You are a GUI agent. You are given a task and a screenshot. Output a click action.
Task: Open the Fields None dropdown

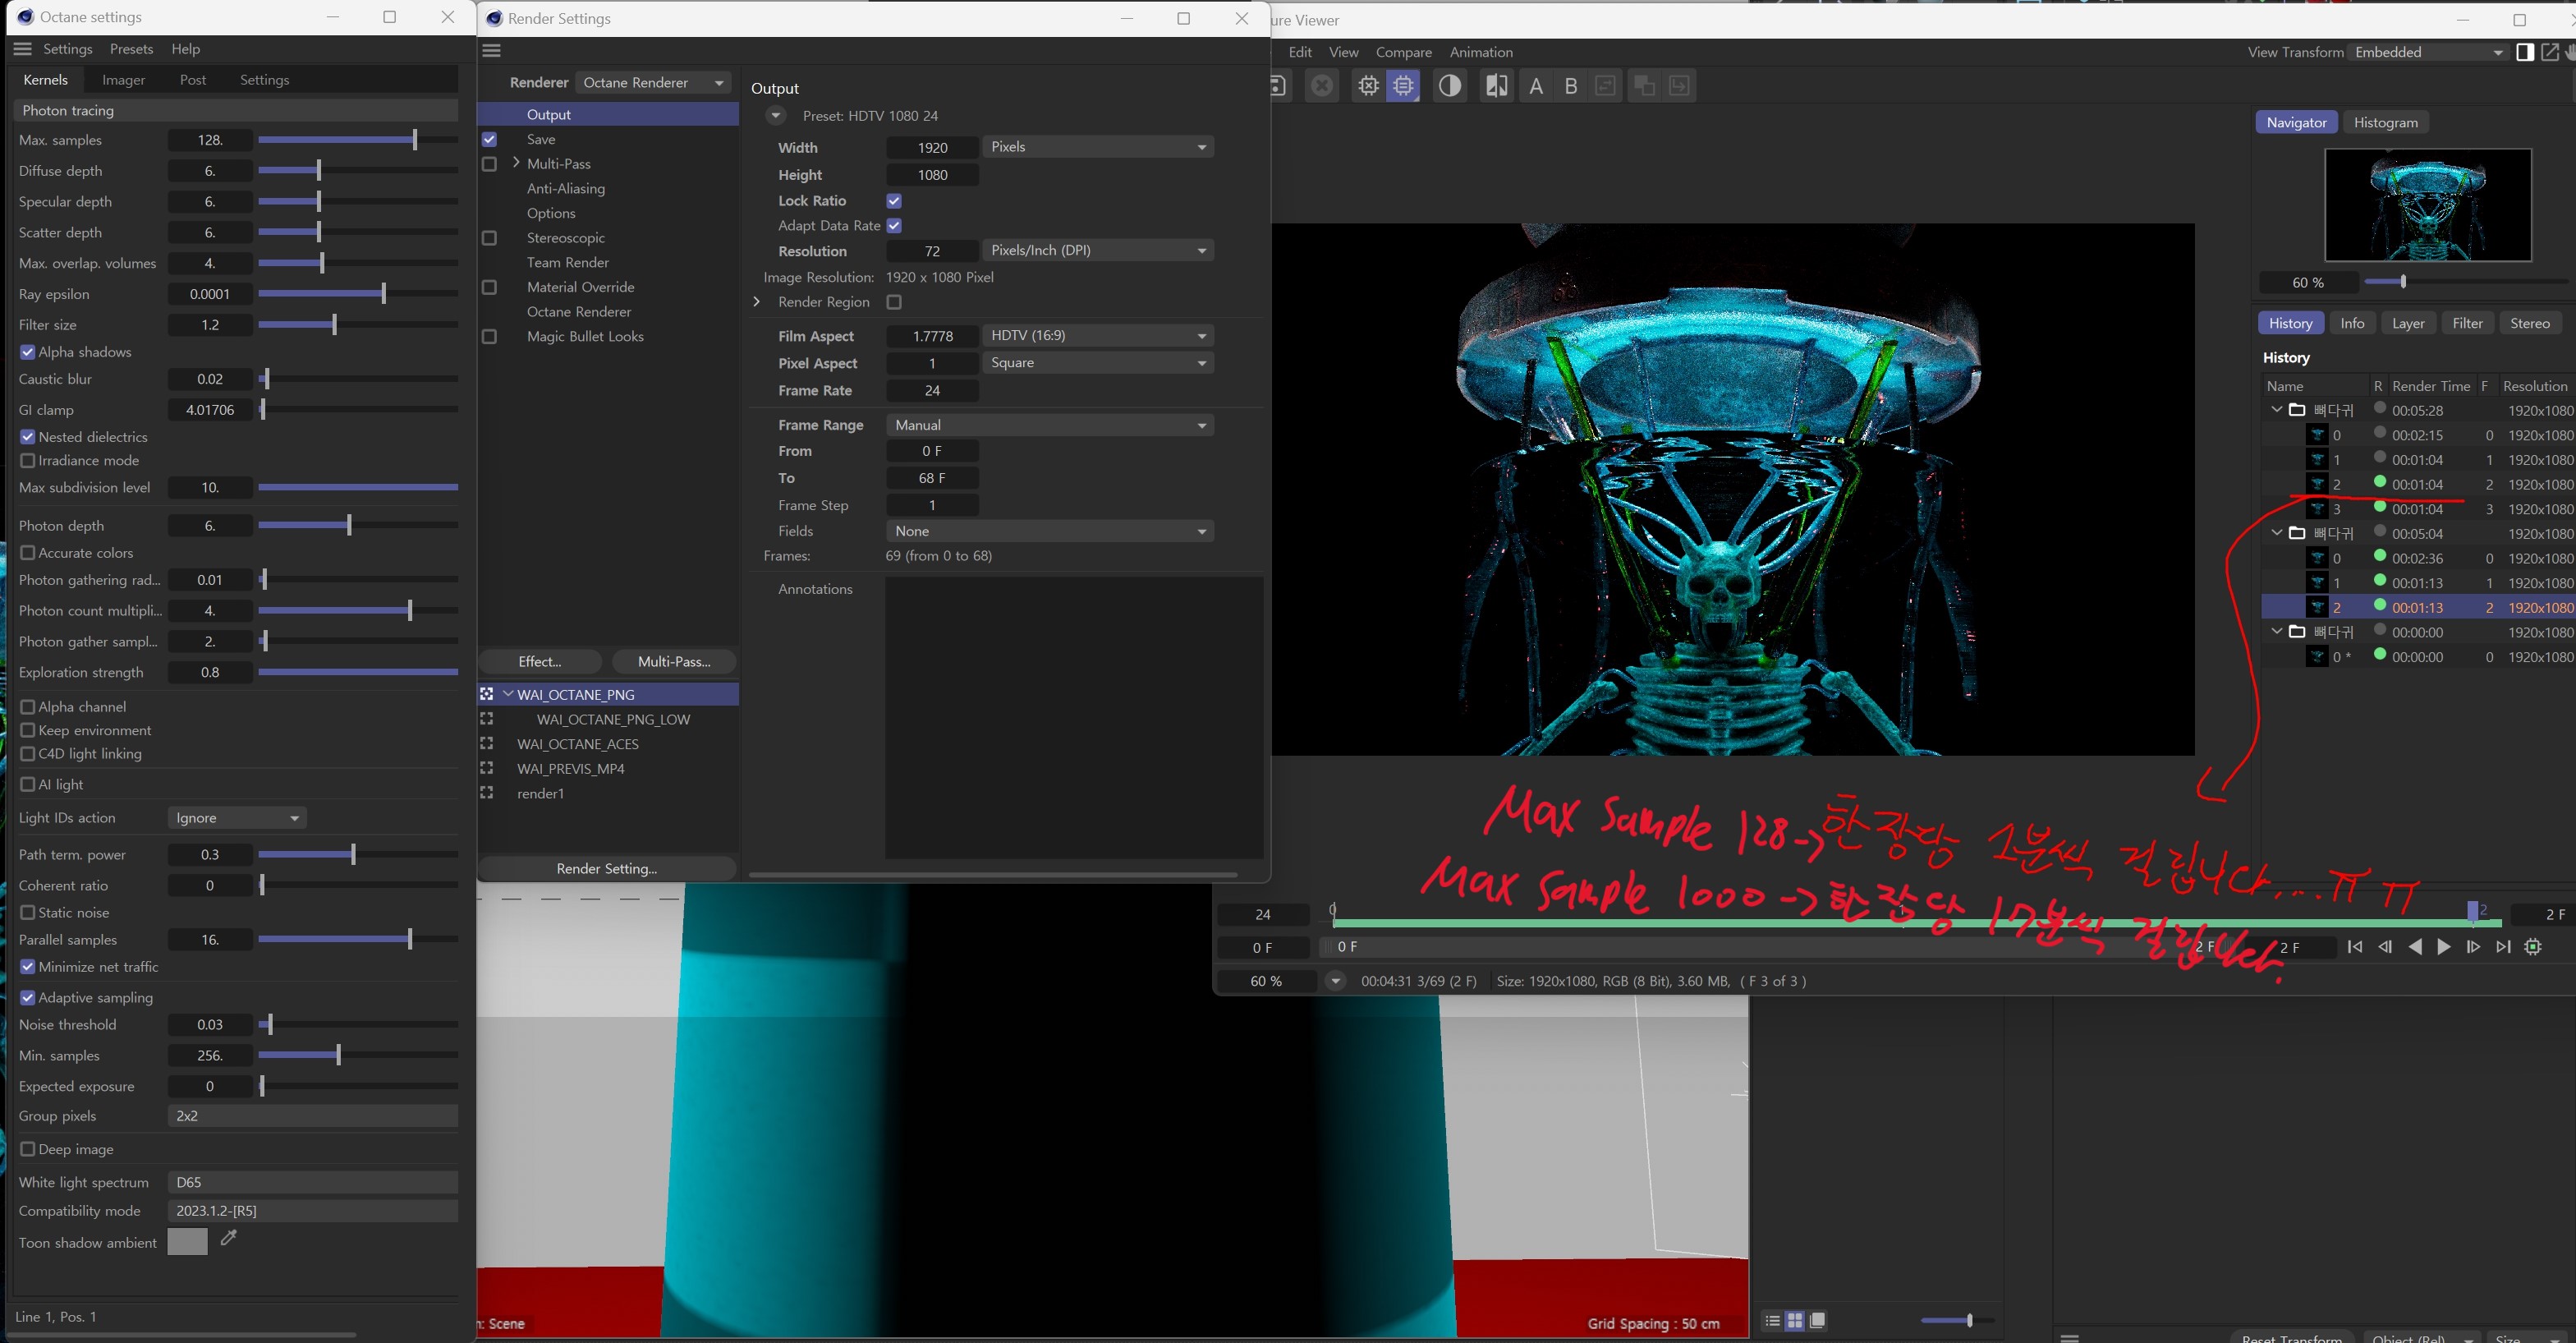coord(1050,531)
